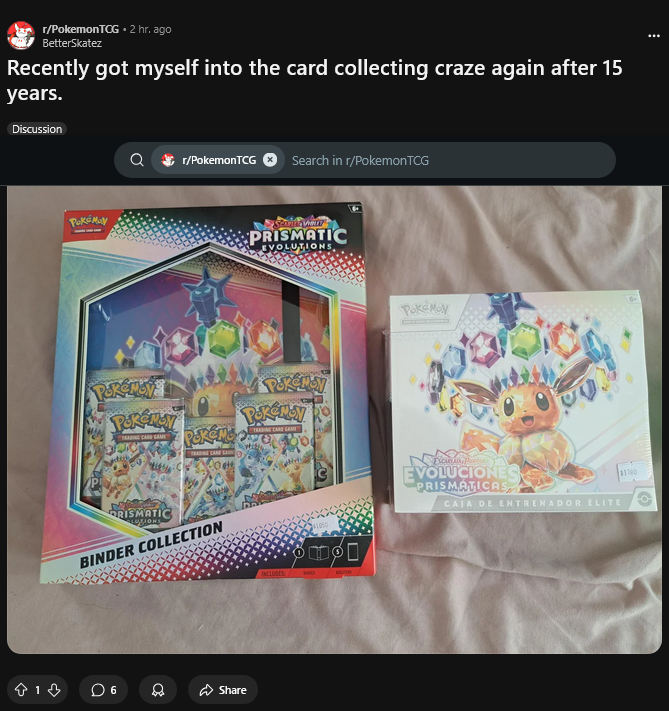Downvote the post with the down arrow
This screenshot has width=669, height=711.
click(x=54, y=690)
